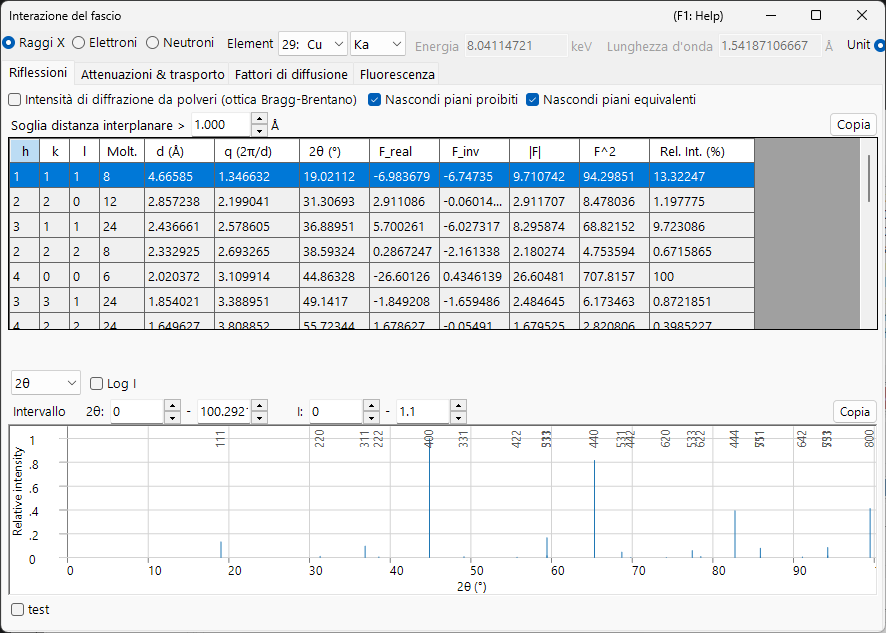Click the interplanar distance threshold field 1.000
886x633 pixels.
point(221,124)
